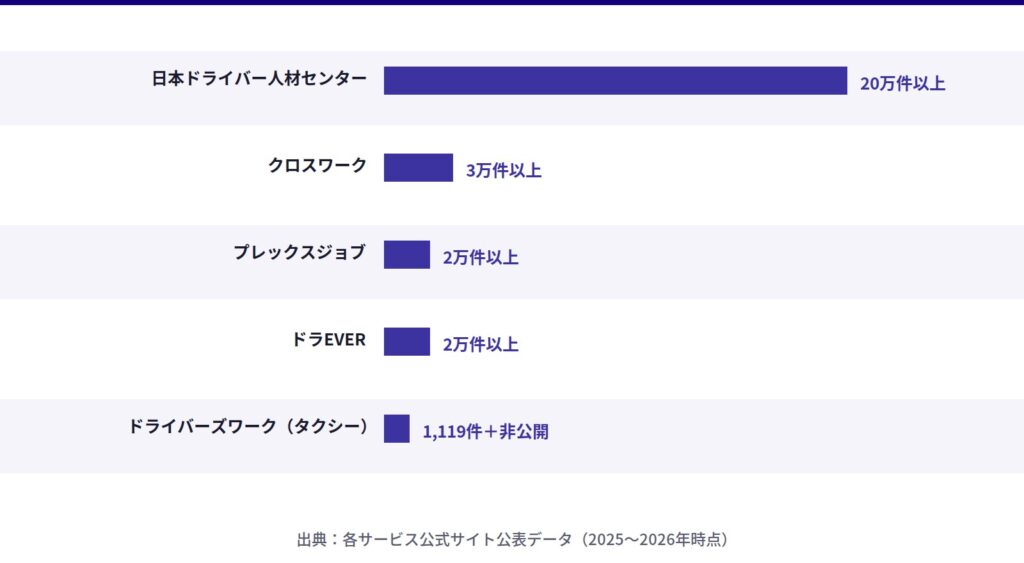Select the longest bar for 日本ドライバー人材センター
This screenshot has width=1024, height=563.
click(615, 81)
